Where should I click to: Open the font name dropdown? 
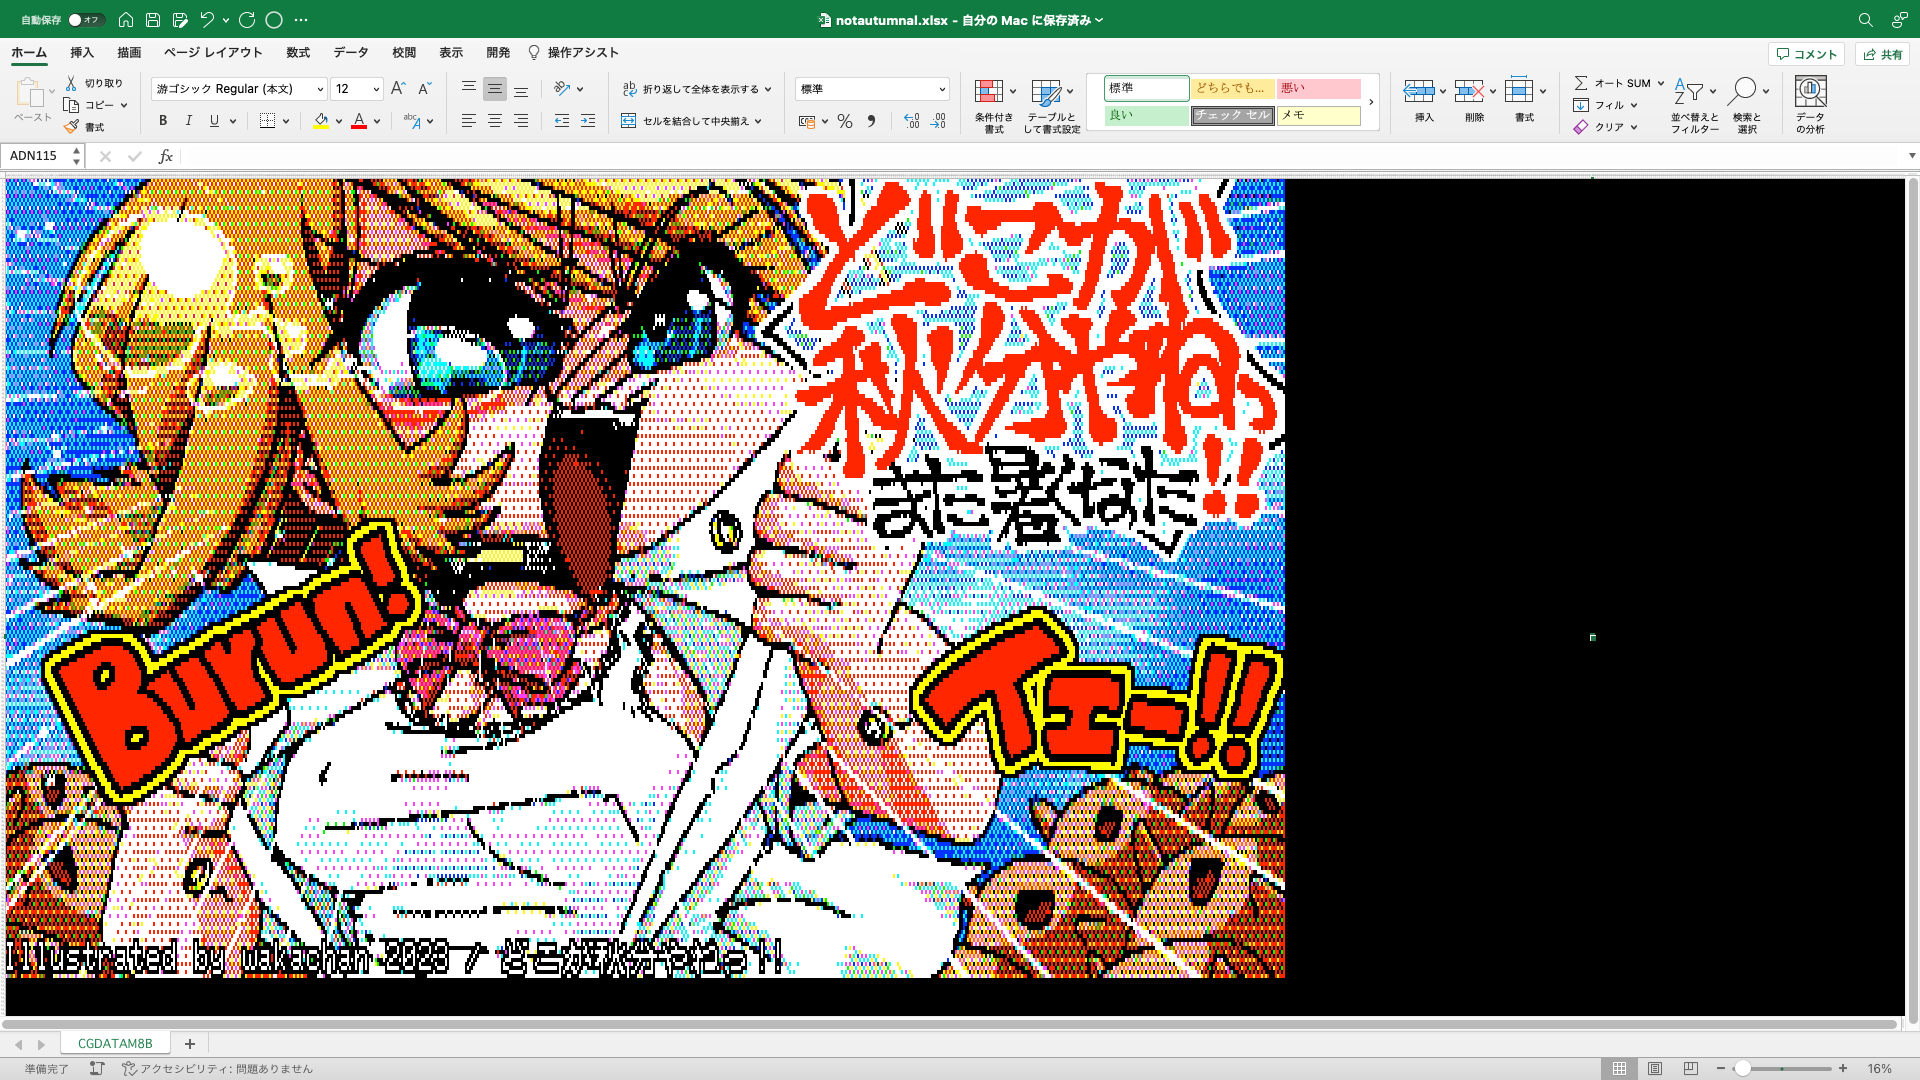click(x=320, y=89)
